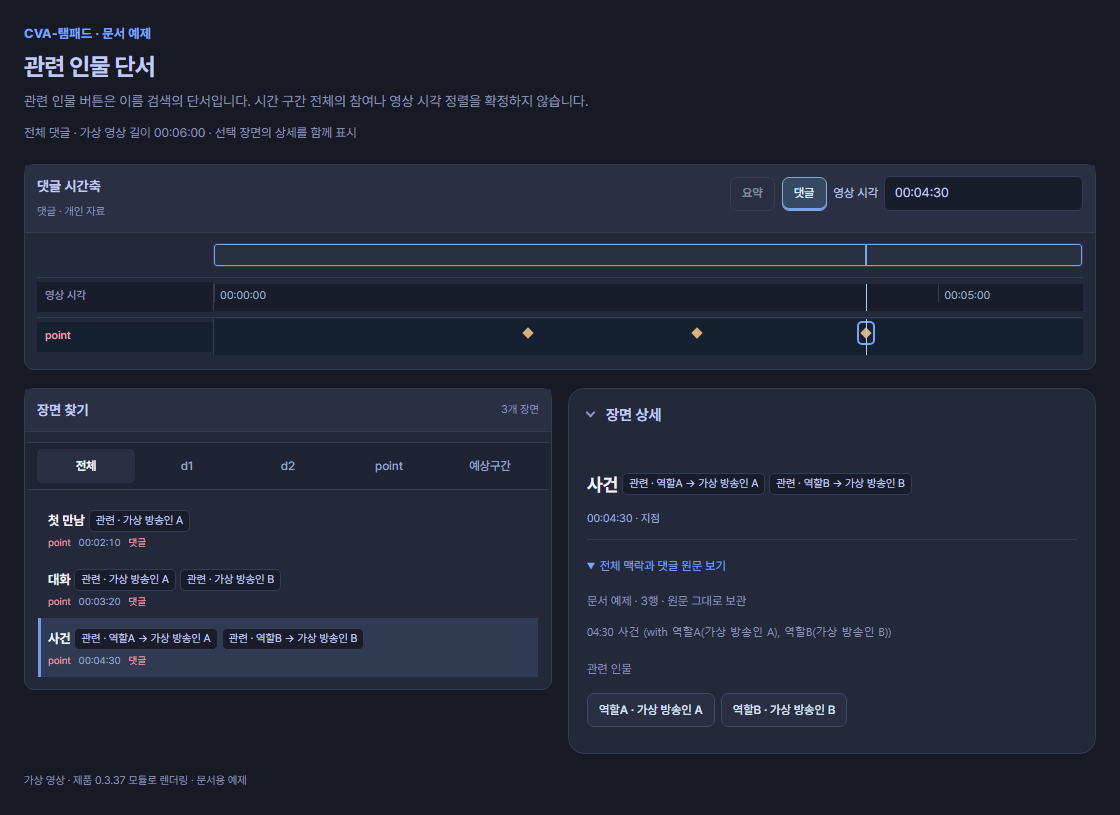Collapse the 장면 상세 panel chevron

590,414
